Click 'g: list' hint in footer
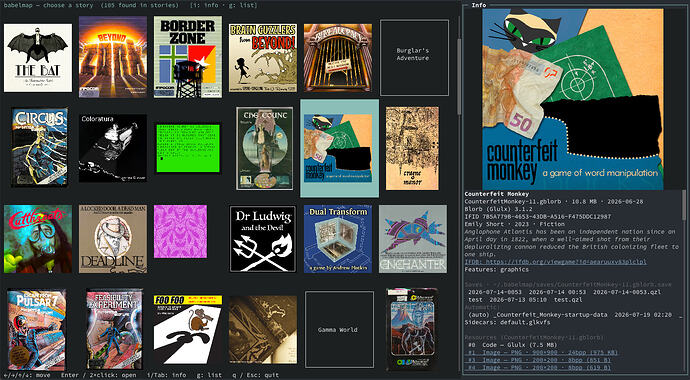The width and height of the screenshot is (690, 380). [x=209, y=375]
